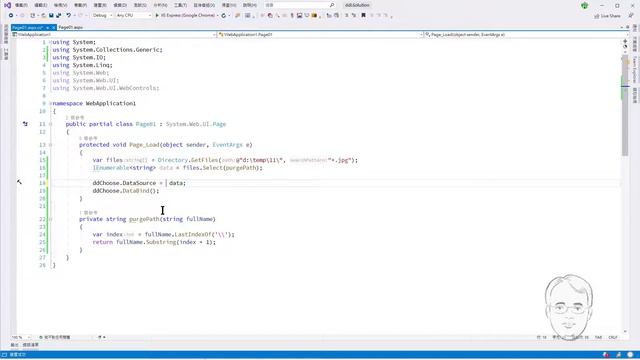Undo the last edit using the toolbar arrow
Screen dimensions: 640x360
coord(68,15)
